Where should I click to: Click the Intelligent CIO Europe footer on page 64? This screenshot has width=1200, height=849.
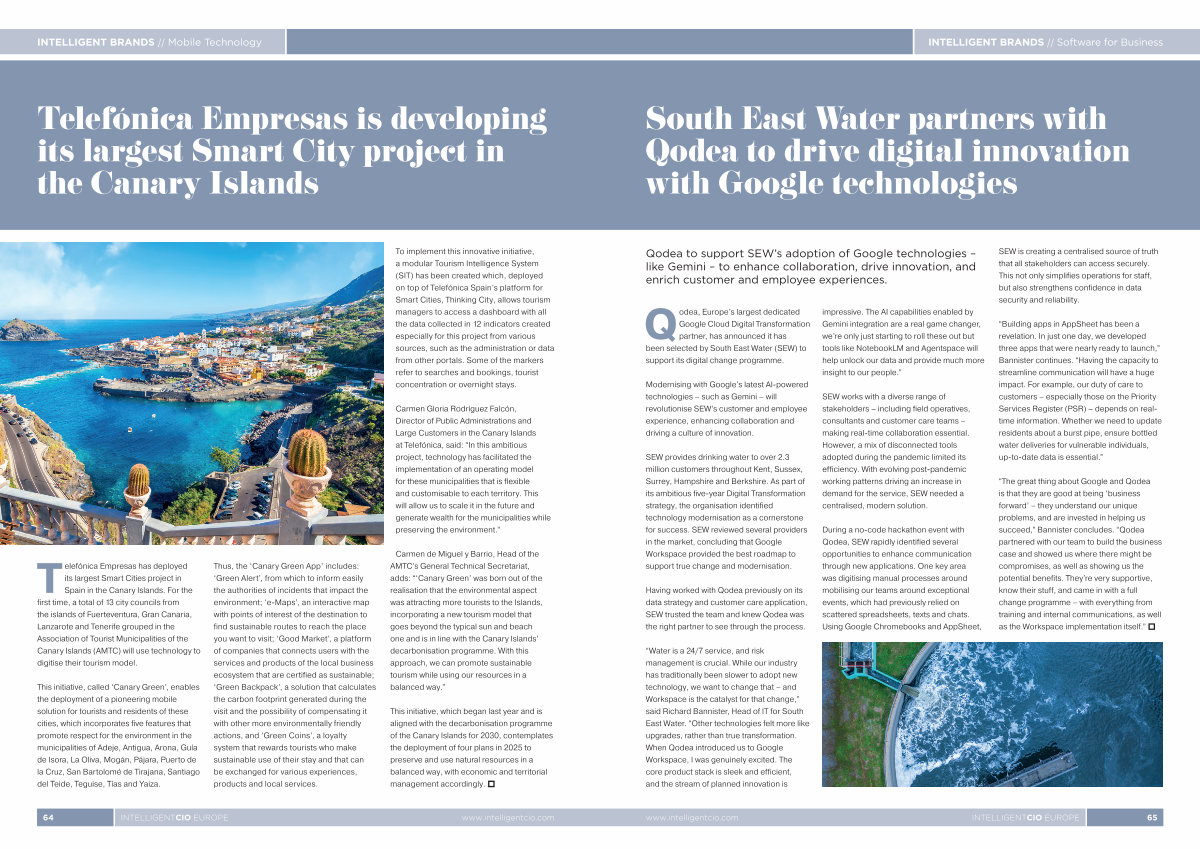click(174, 818)
